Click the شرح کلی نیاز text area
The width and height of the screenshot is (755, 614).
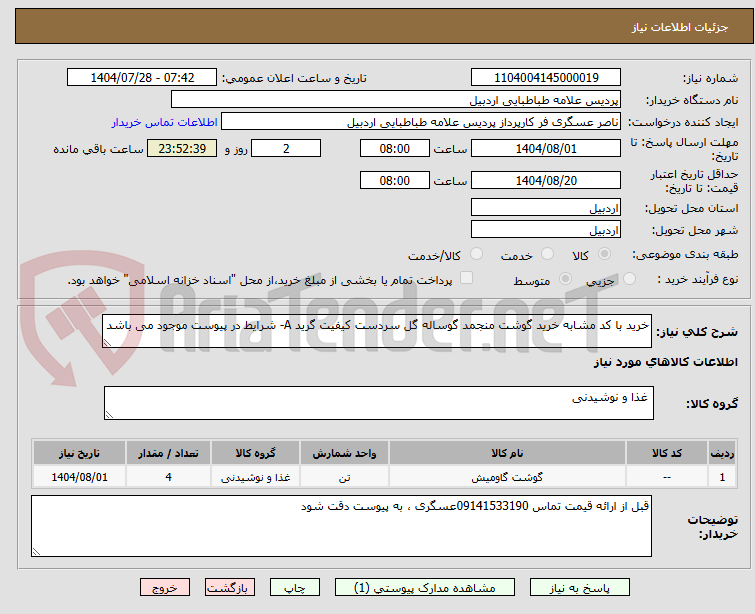pos(377,330)
